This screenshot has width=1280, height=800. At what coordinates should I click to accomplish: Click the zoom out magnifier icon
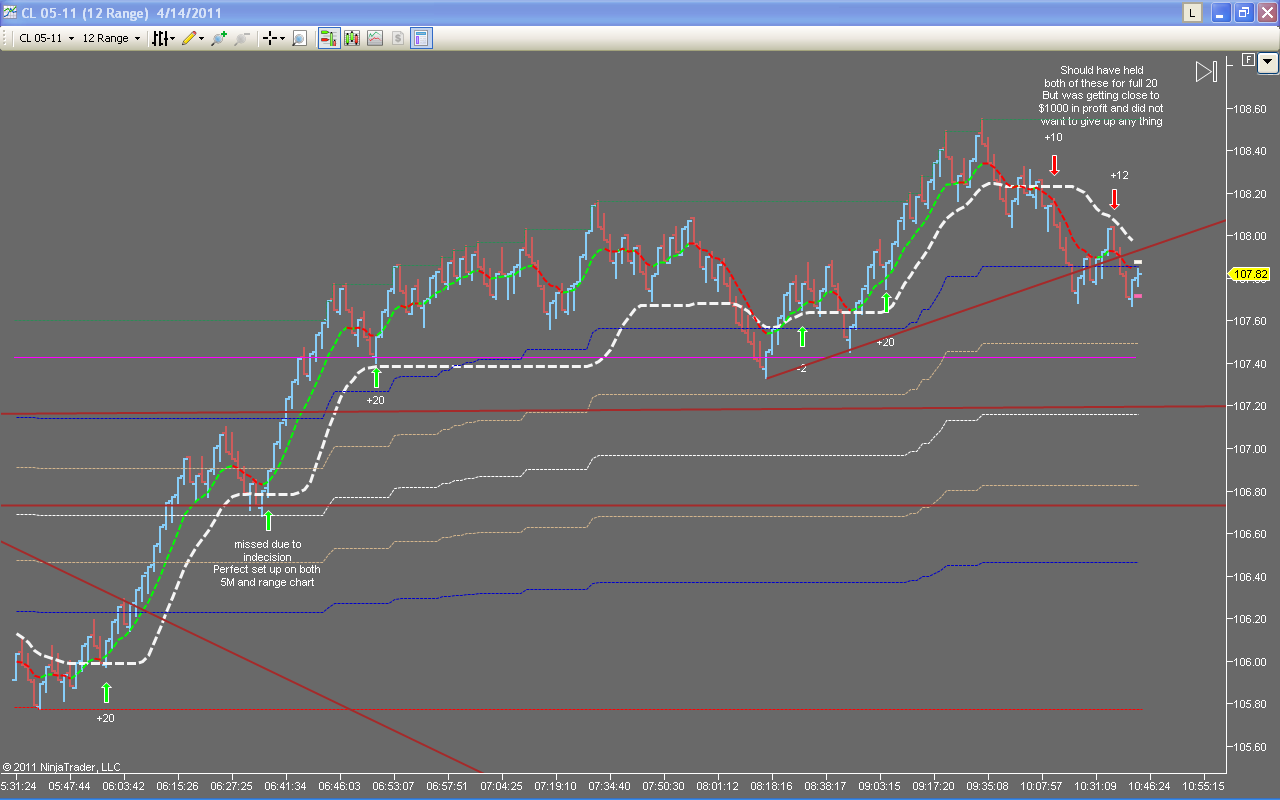[243, 38]
